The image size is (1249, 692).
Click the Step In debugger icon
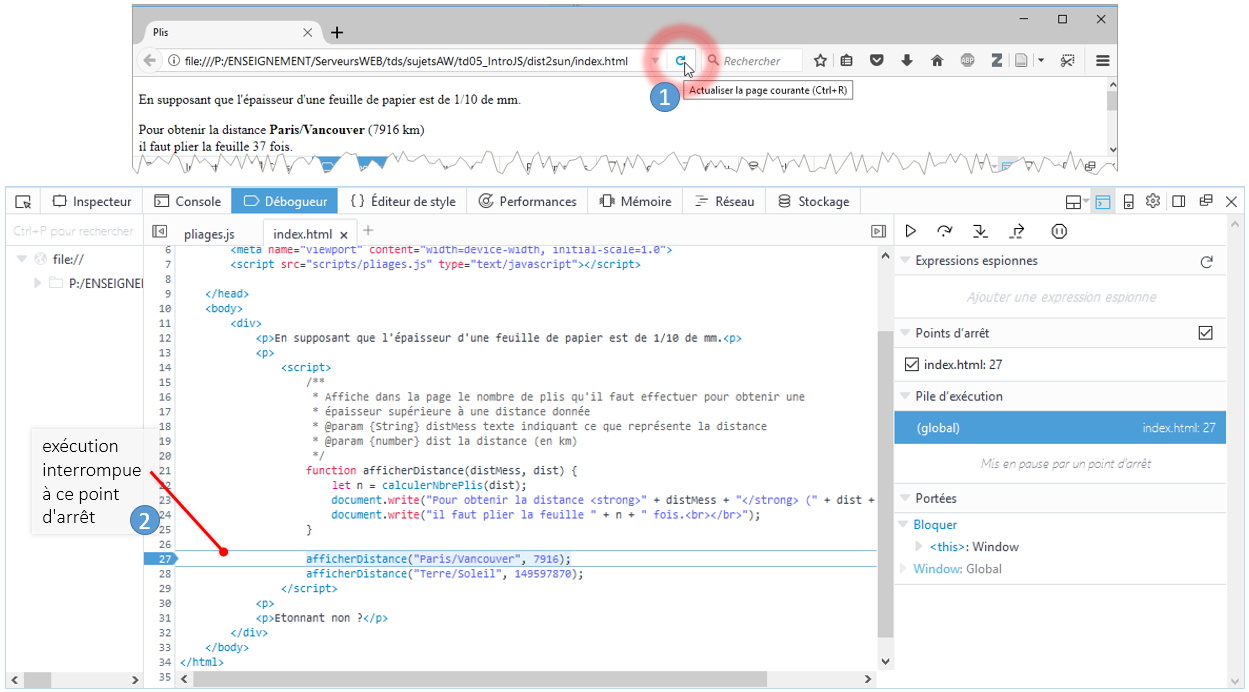click(980, 231)
